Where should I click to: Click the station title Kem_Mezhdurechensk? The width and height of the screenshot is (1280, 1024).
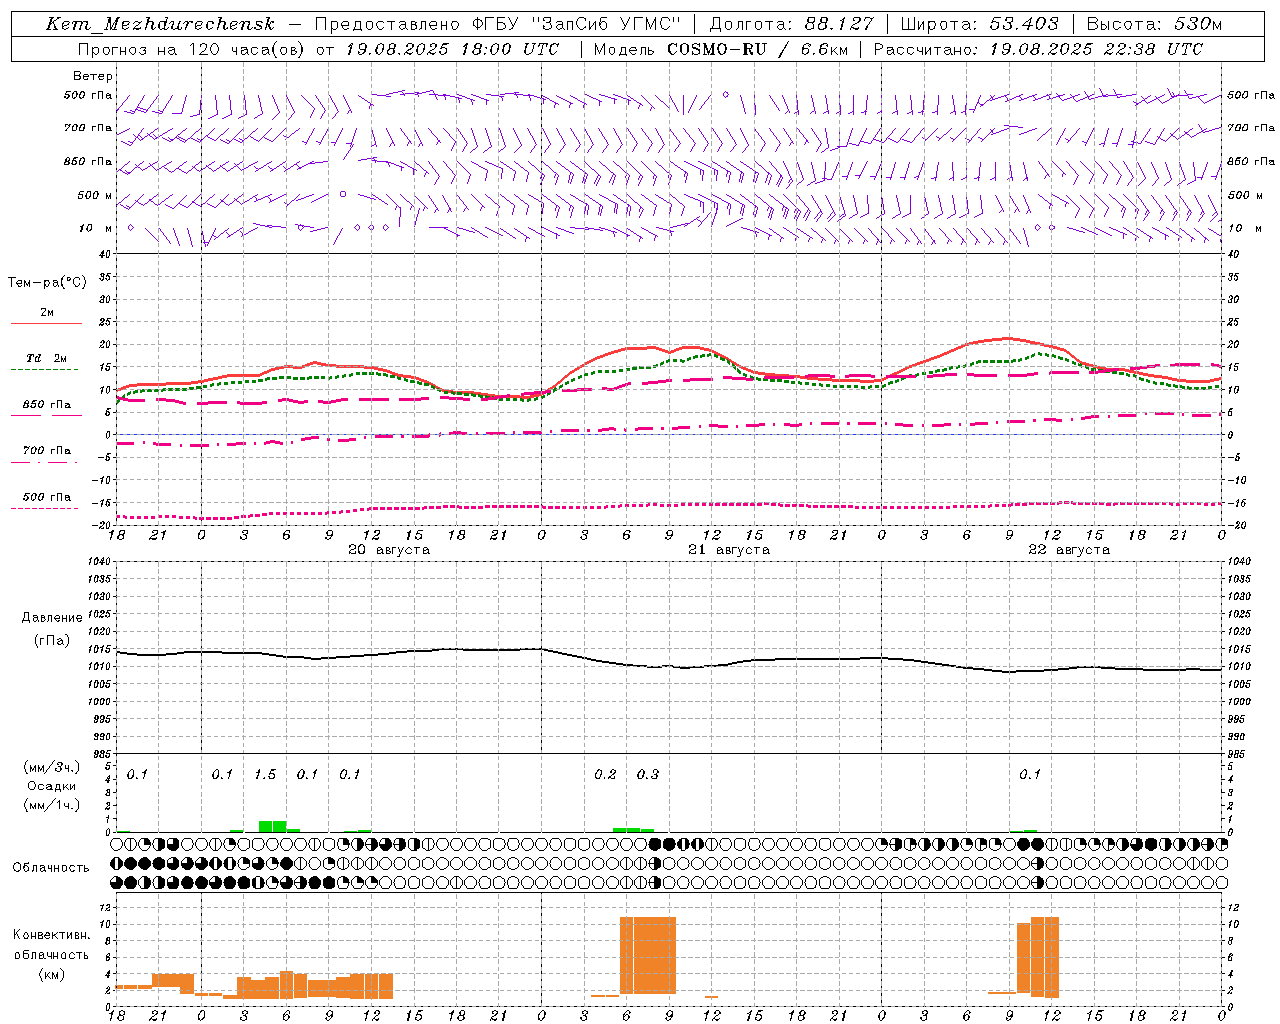coord(160,24)
